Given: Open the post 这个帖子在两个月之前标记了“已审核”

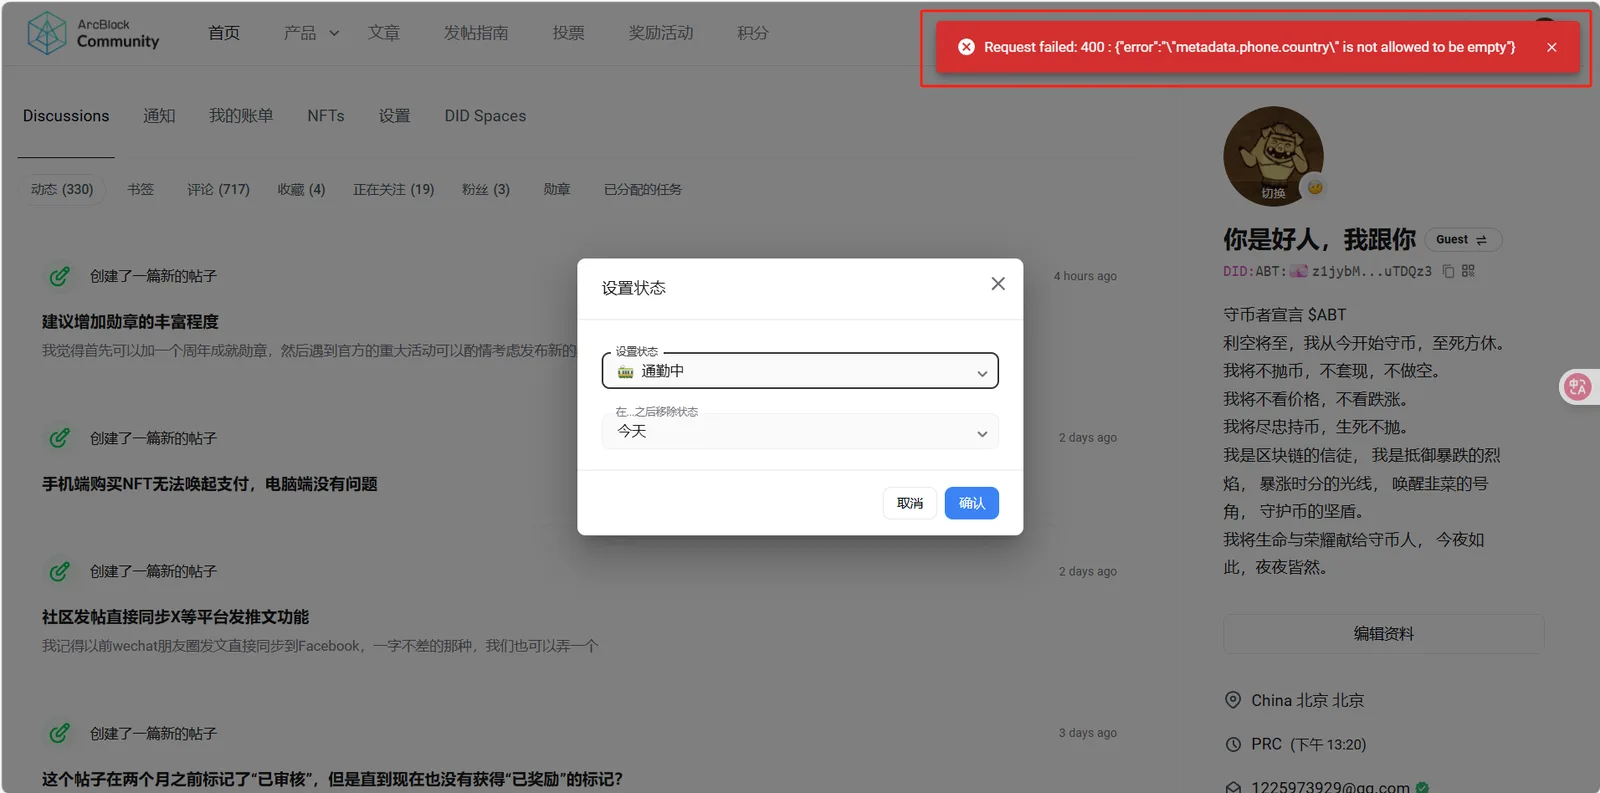Looking at the screenshot, I should click(x=332, y=779).
